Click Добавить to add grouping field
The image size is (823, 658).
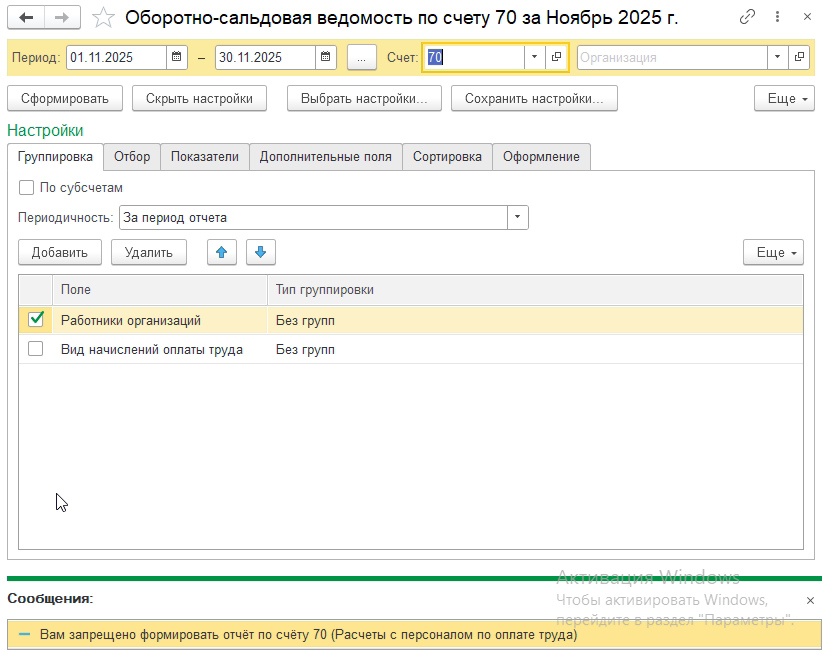coord(60,252)
